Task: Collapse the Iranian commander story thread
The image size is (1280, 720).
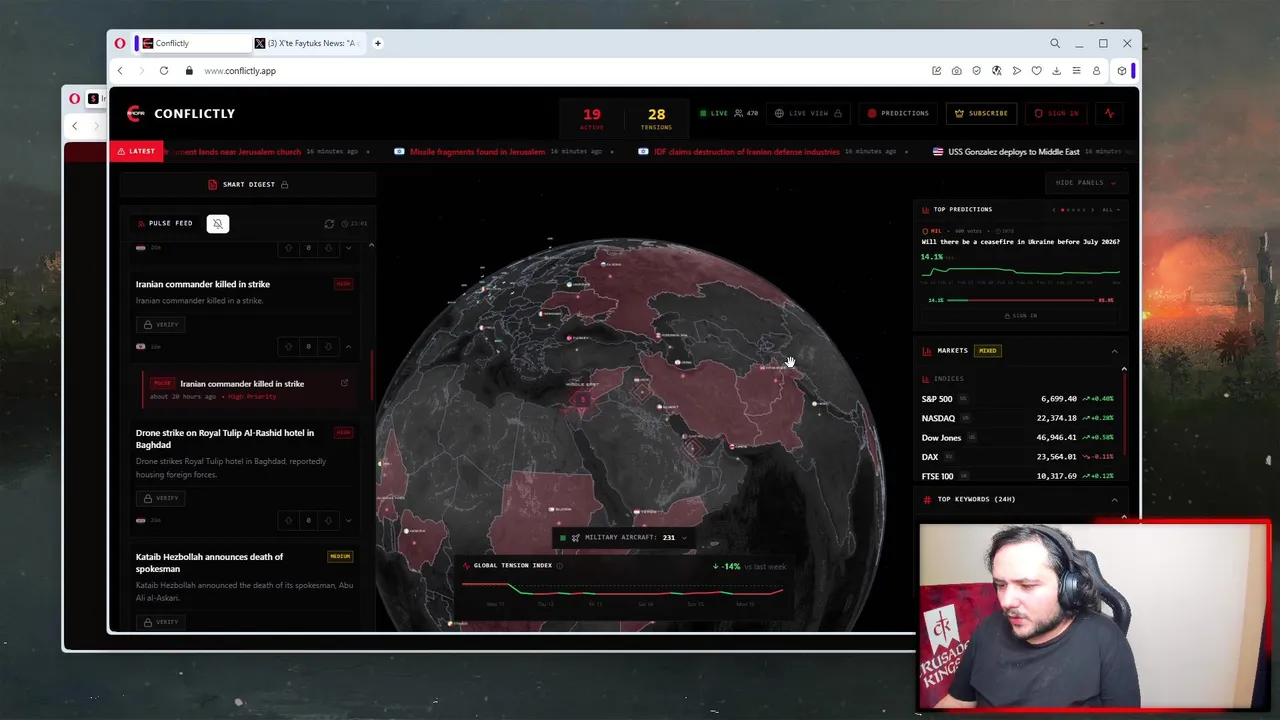Action: (x=348, y=346)
